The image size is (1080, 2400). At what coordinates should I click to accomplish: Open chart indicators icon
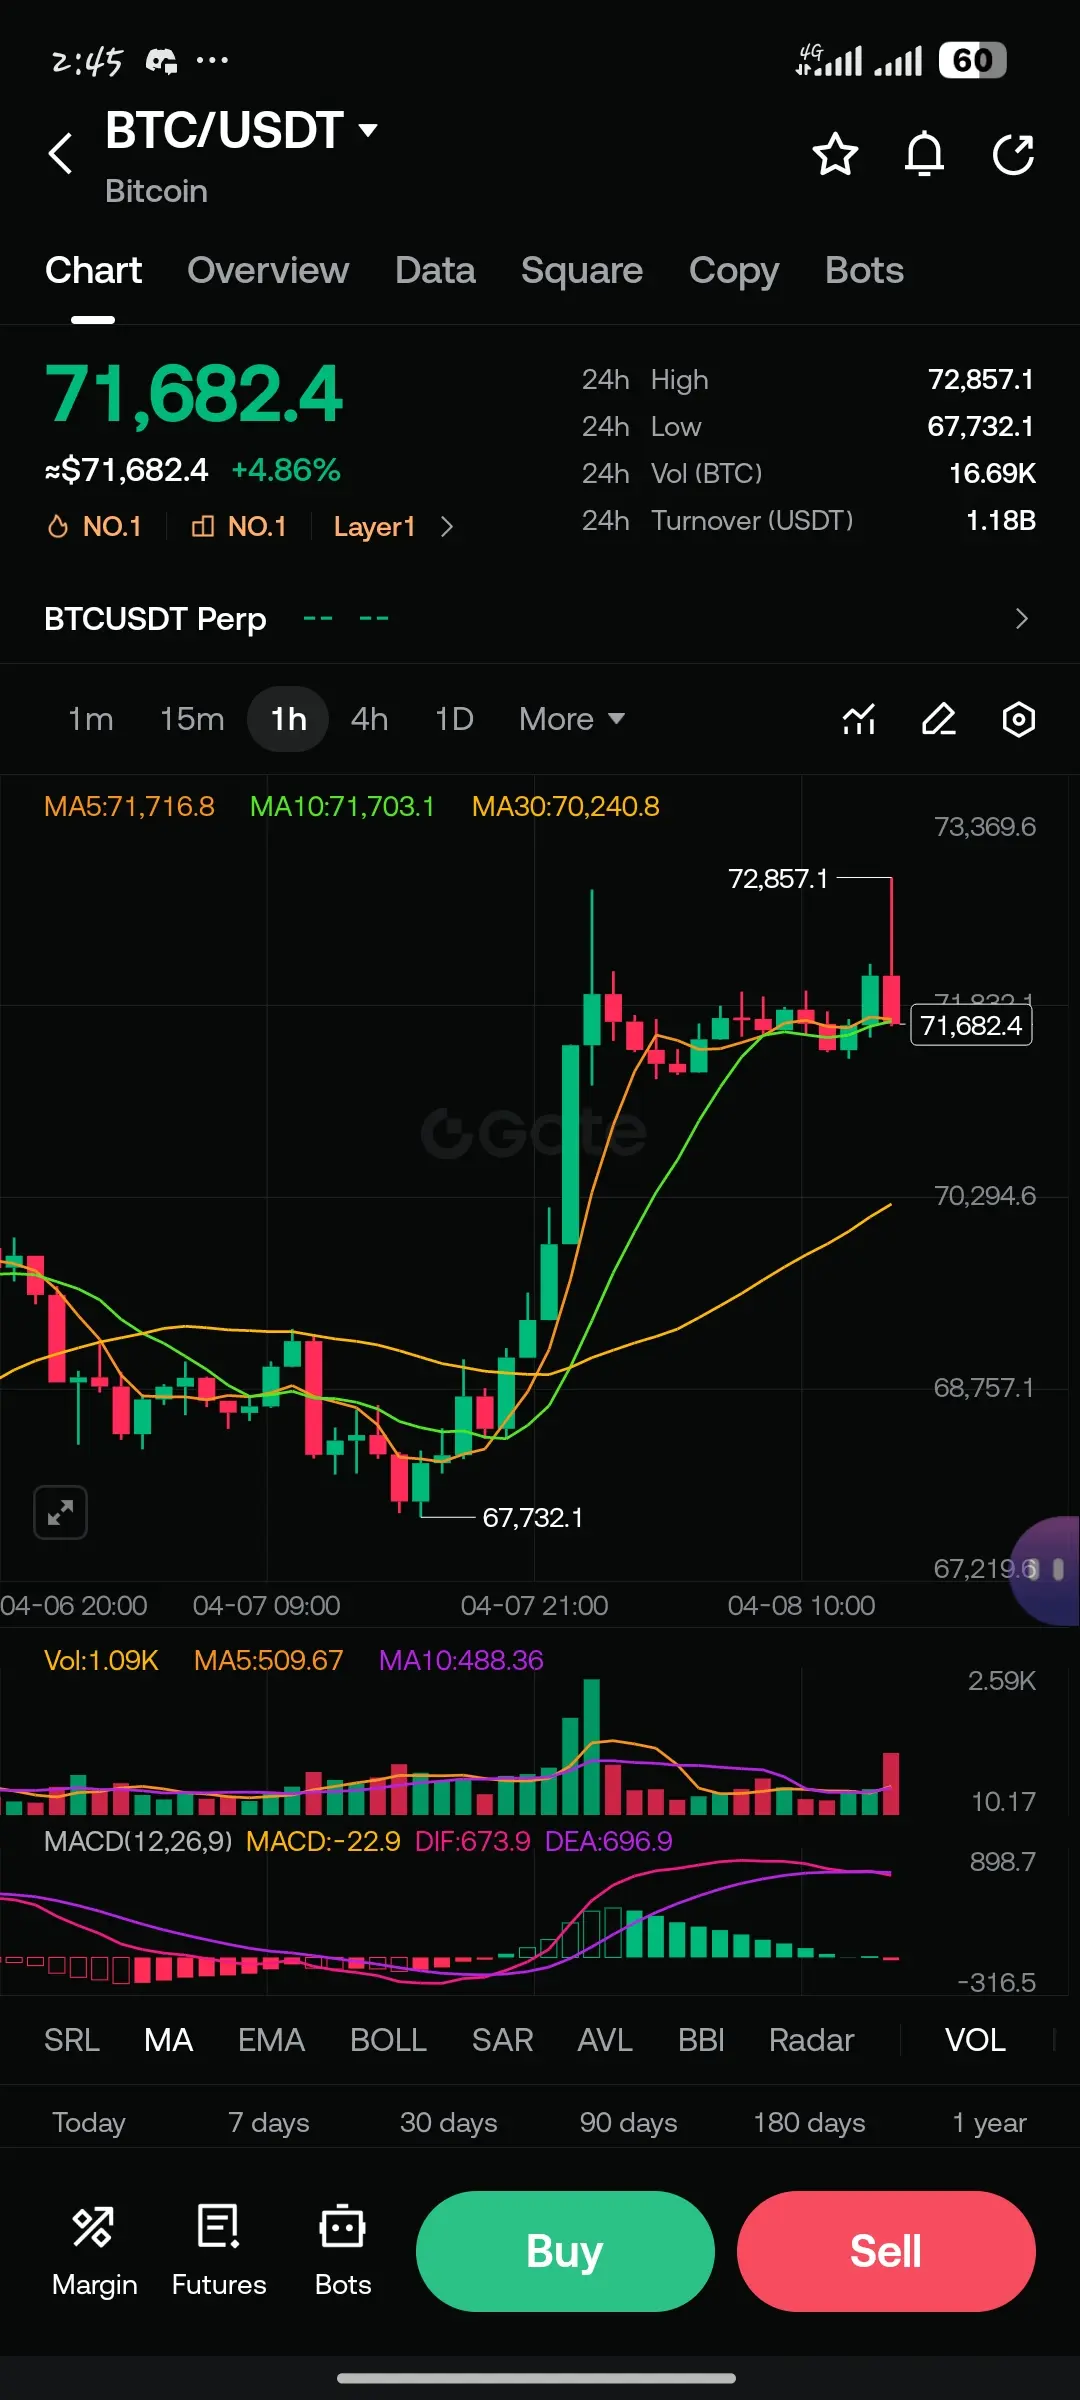pos(859,719)
